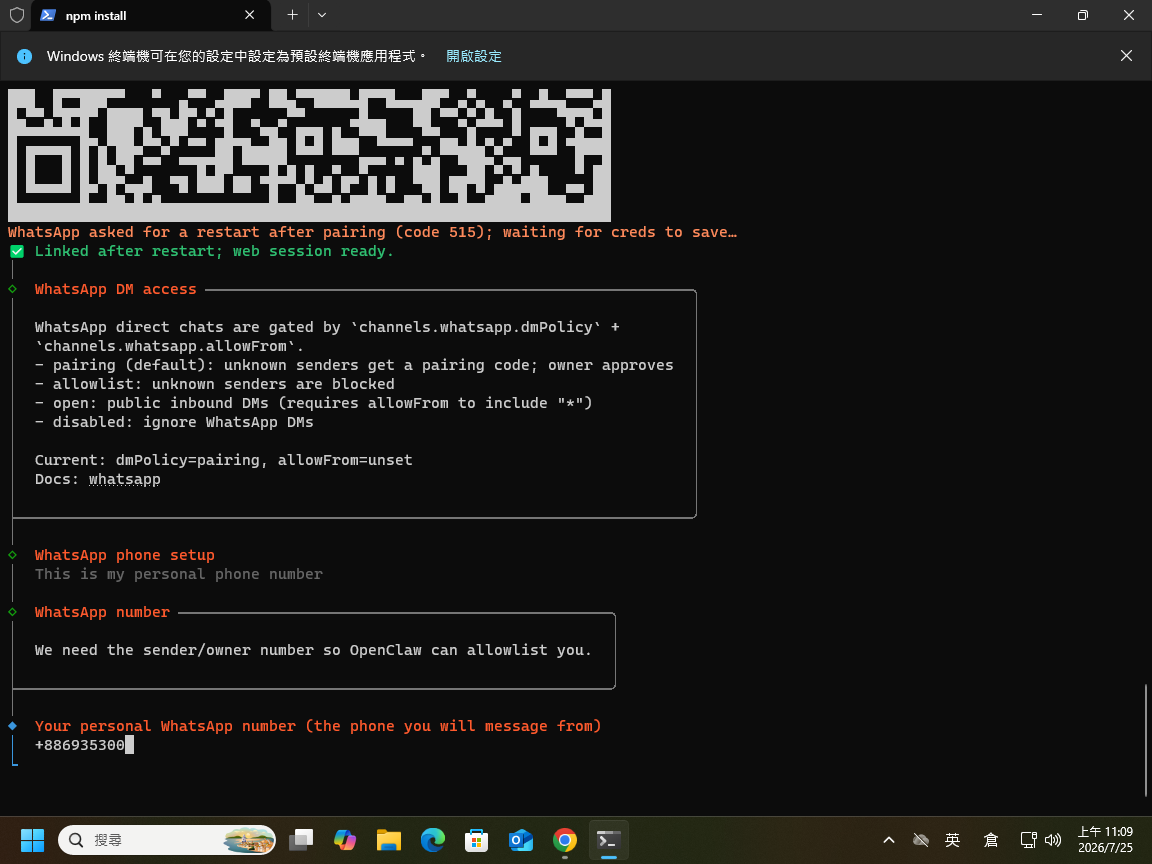Click the shield icon in title bar
Image resolution: width=1152 pixels, height=864 pixels.
[x=16, y=15]
